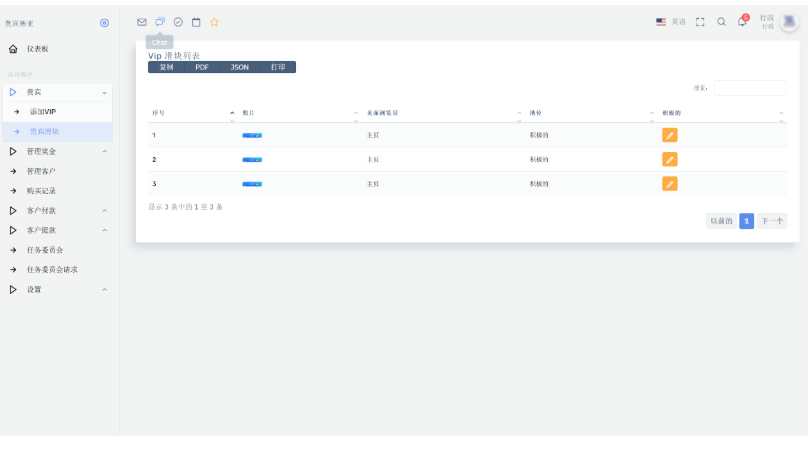Click the 下一个 next page button
Viewport: 808px width, 451px height.
click(x=772, y=221)
